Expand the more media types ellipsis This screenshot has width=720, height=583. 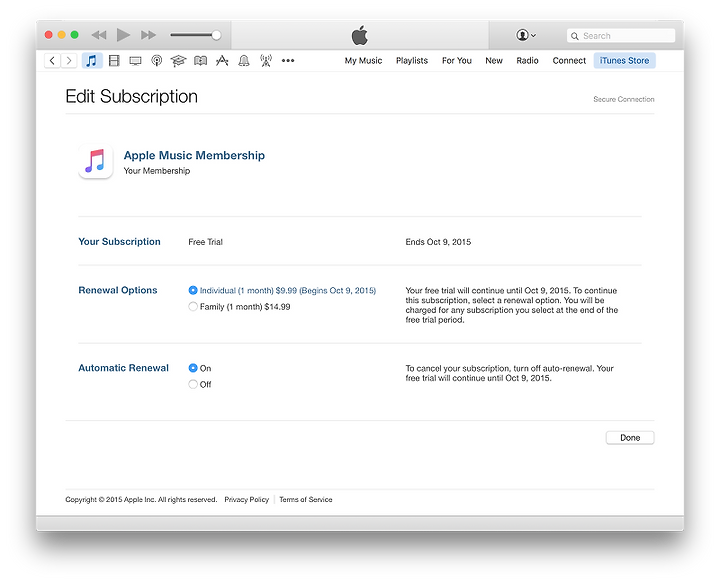(288, 61)
